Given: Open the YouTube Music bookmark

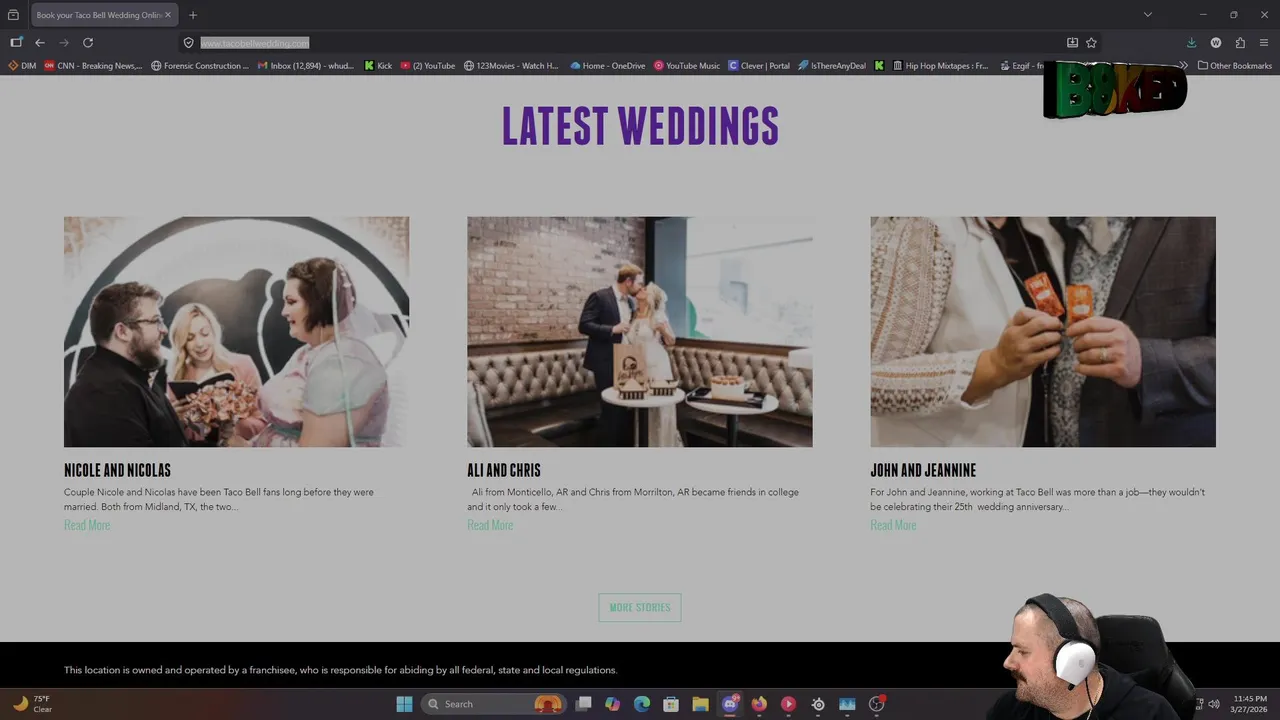Looking at the screenshot, I should point(687,66).
